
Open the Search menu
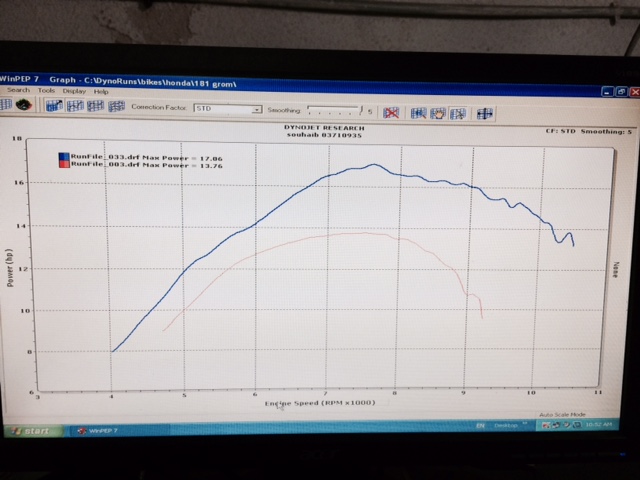pos(18,90)
